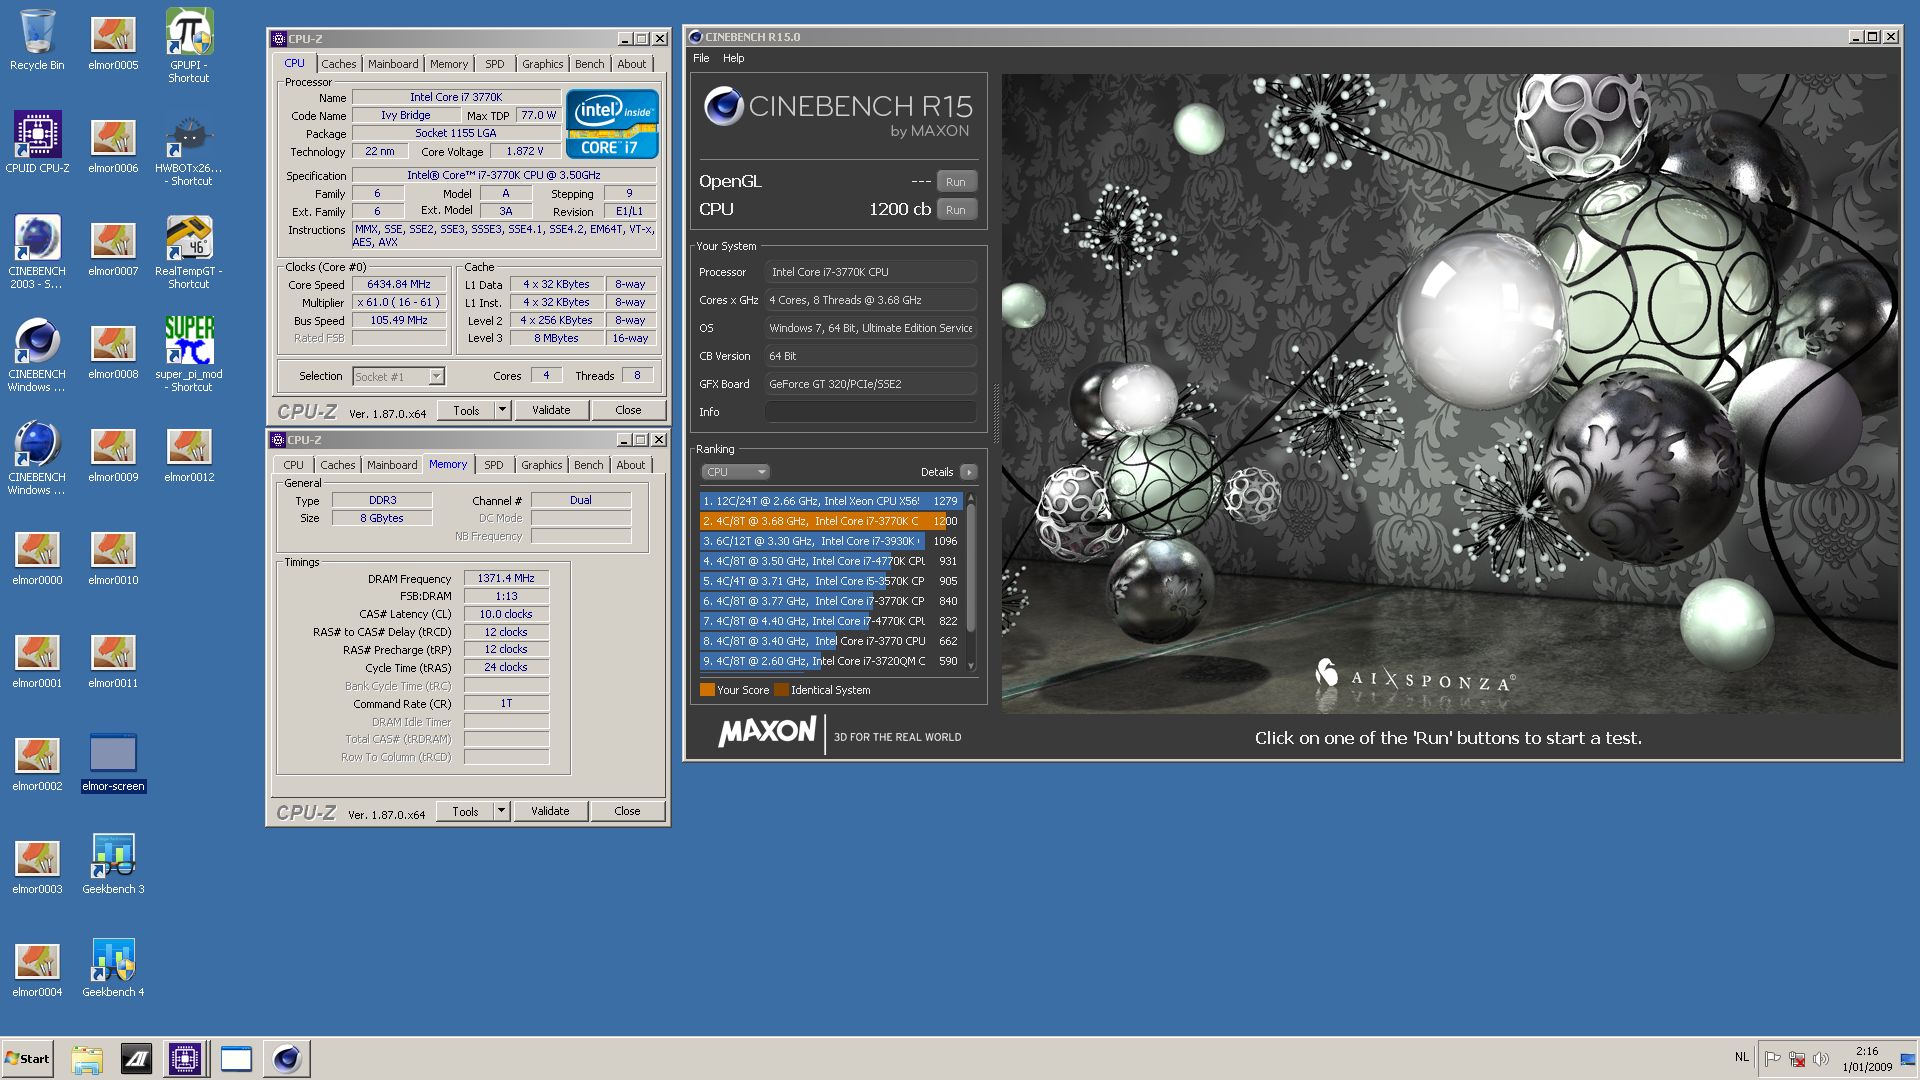
Task: Click the network tray icon with red X
Action: [x=1796, y=1059]
